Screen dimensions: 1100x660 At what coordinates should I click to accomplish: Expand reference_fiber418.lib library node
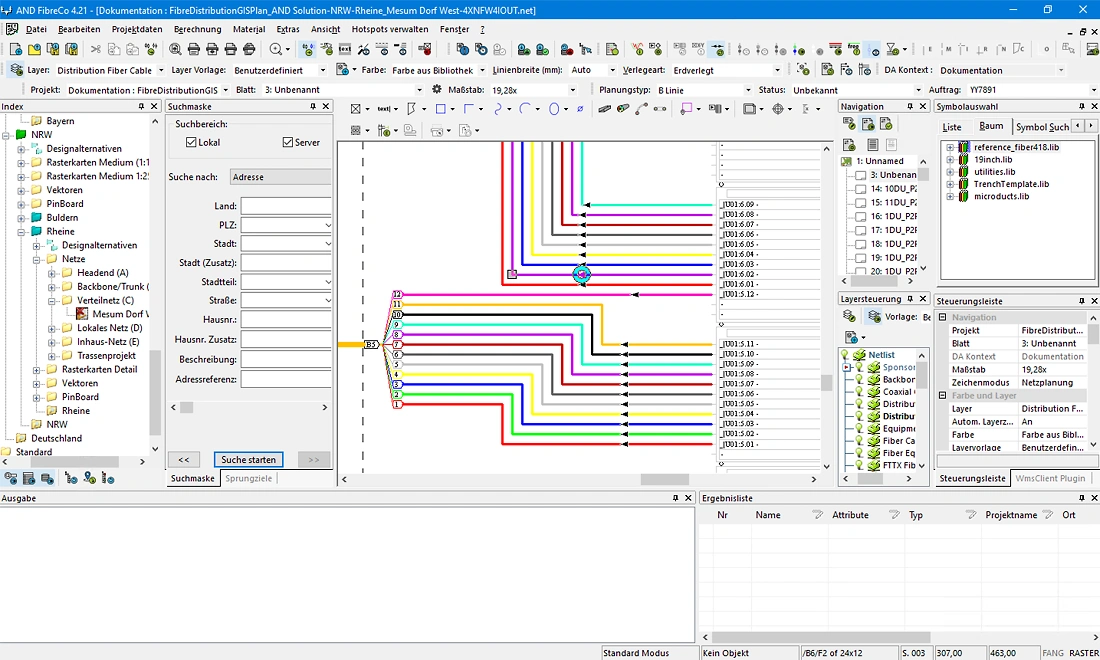[x=950, y=147]
